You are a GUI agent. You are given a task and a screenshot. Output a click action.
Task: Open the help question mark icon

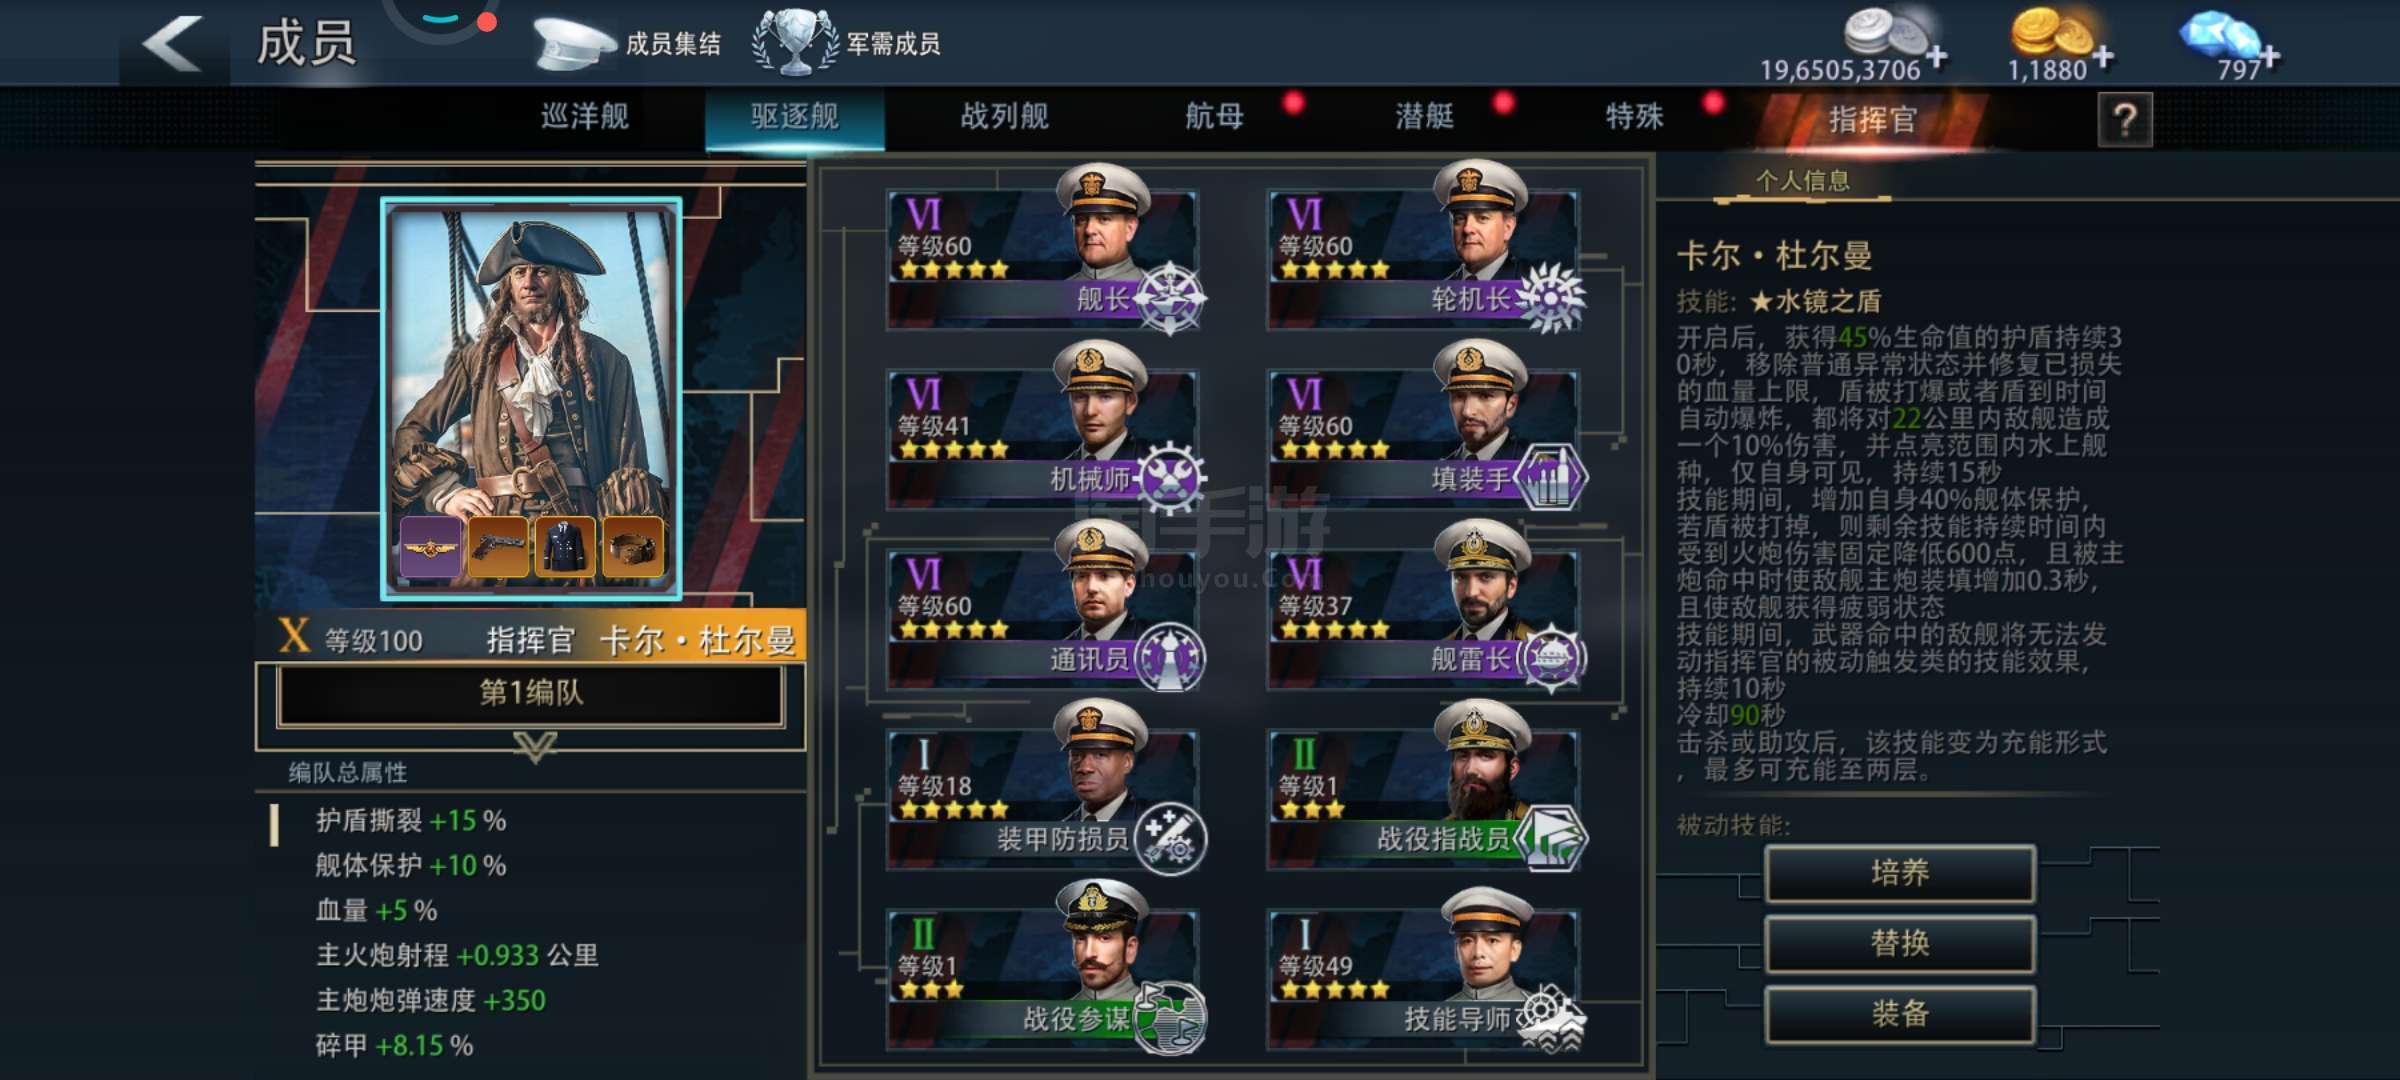pos(2125,120)
